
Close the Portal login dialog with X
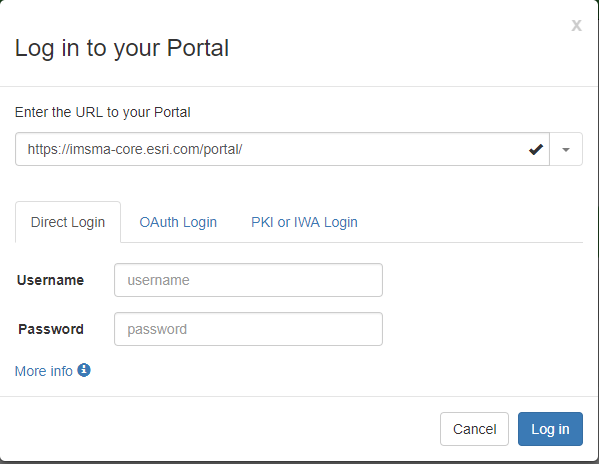(x=576, y=26)
